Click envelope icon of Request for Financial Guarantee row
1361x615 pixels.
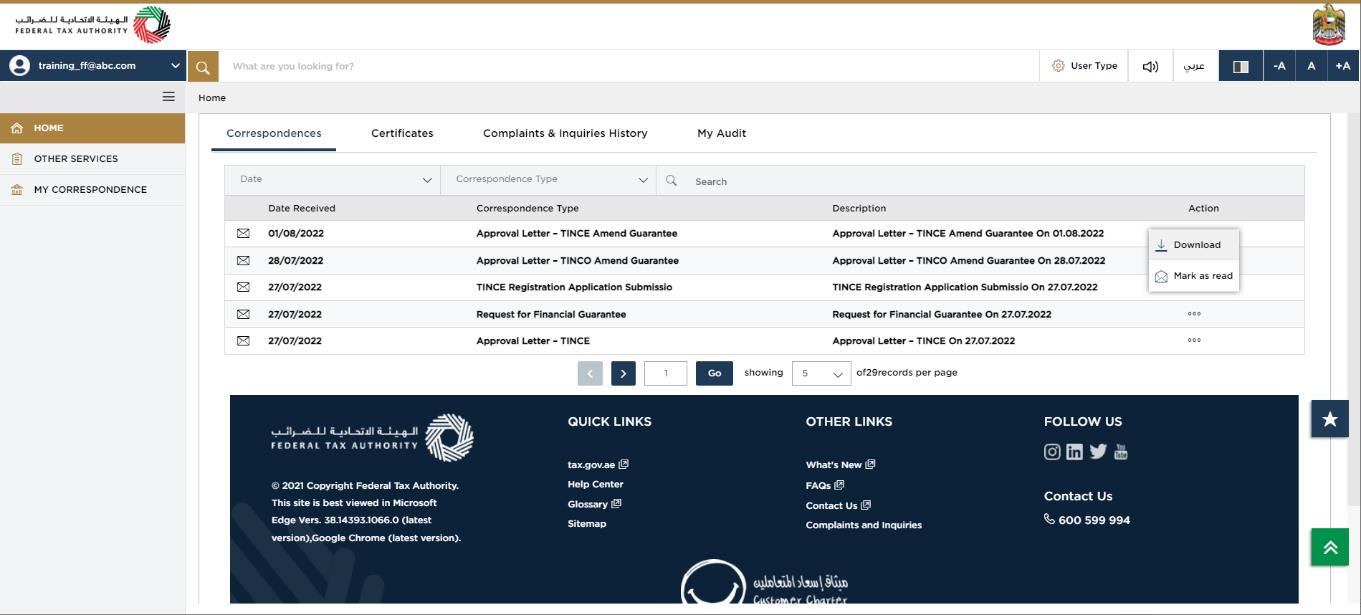(x=243, y=314)
